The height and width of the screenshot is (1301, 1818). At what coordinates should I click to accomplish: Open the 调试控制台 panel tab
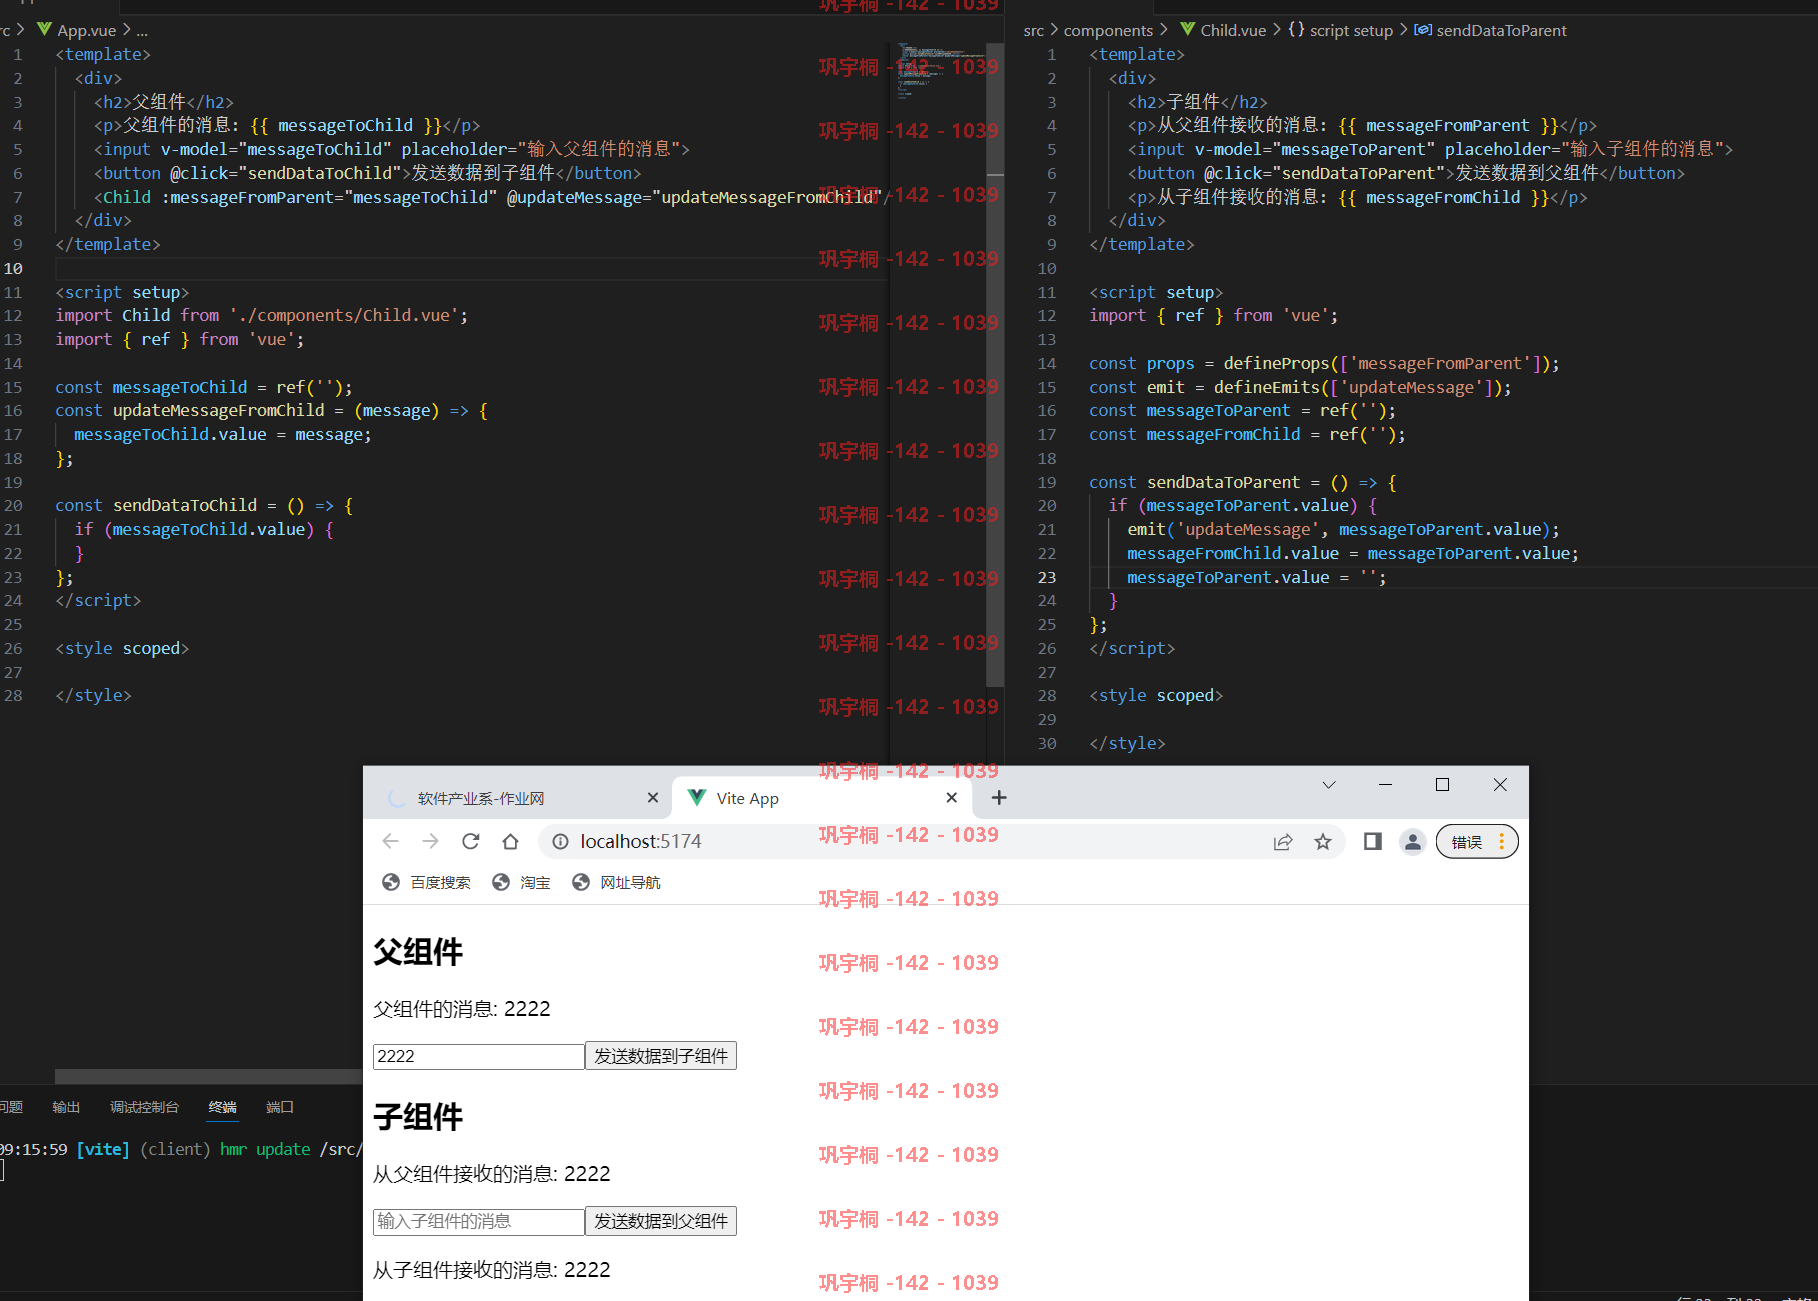(144, 1107)
